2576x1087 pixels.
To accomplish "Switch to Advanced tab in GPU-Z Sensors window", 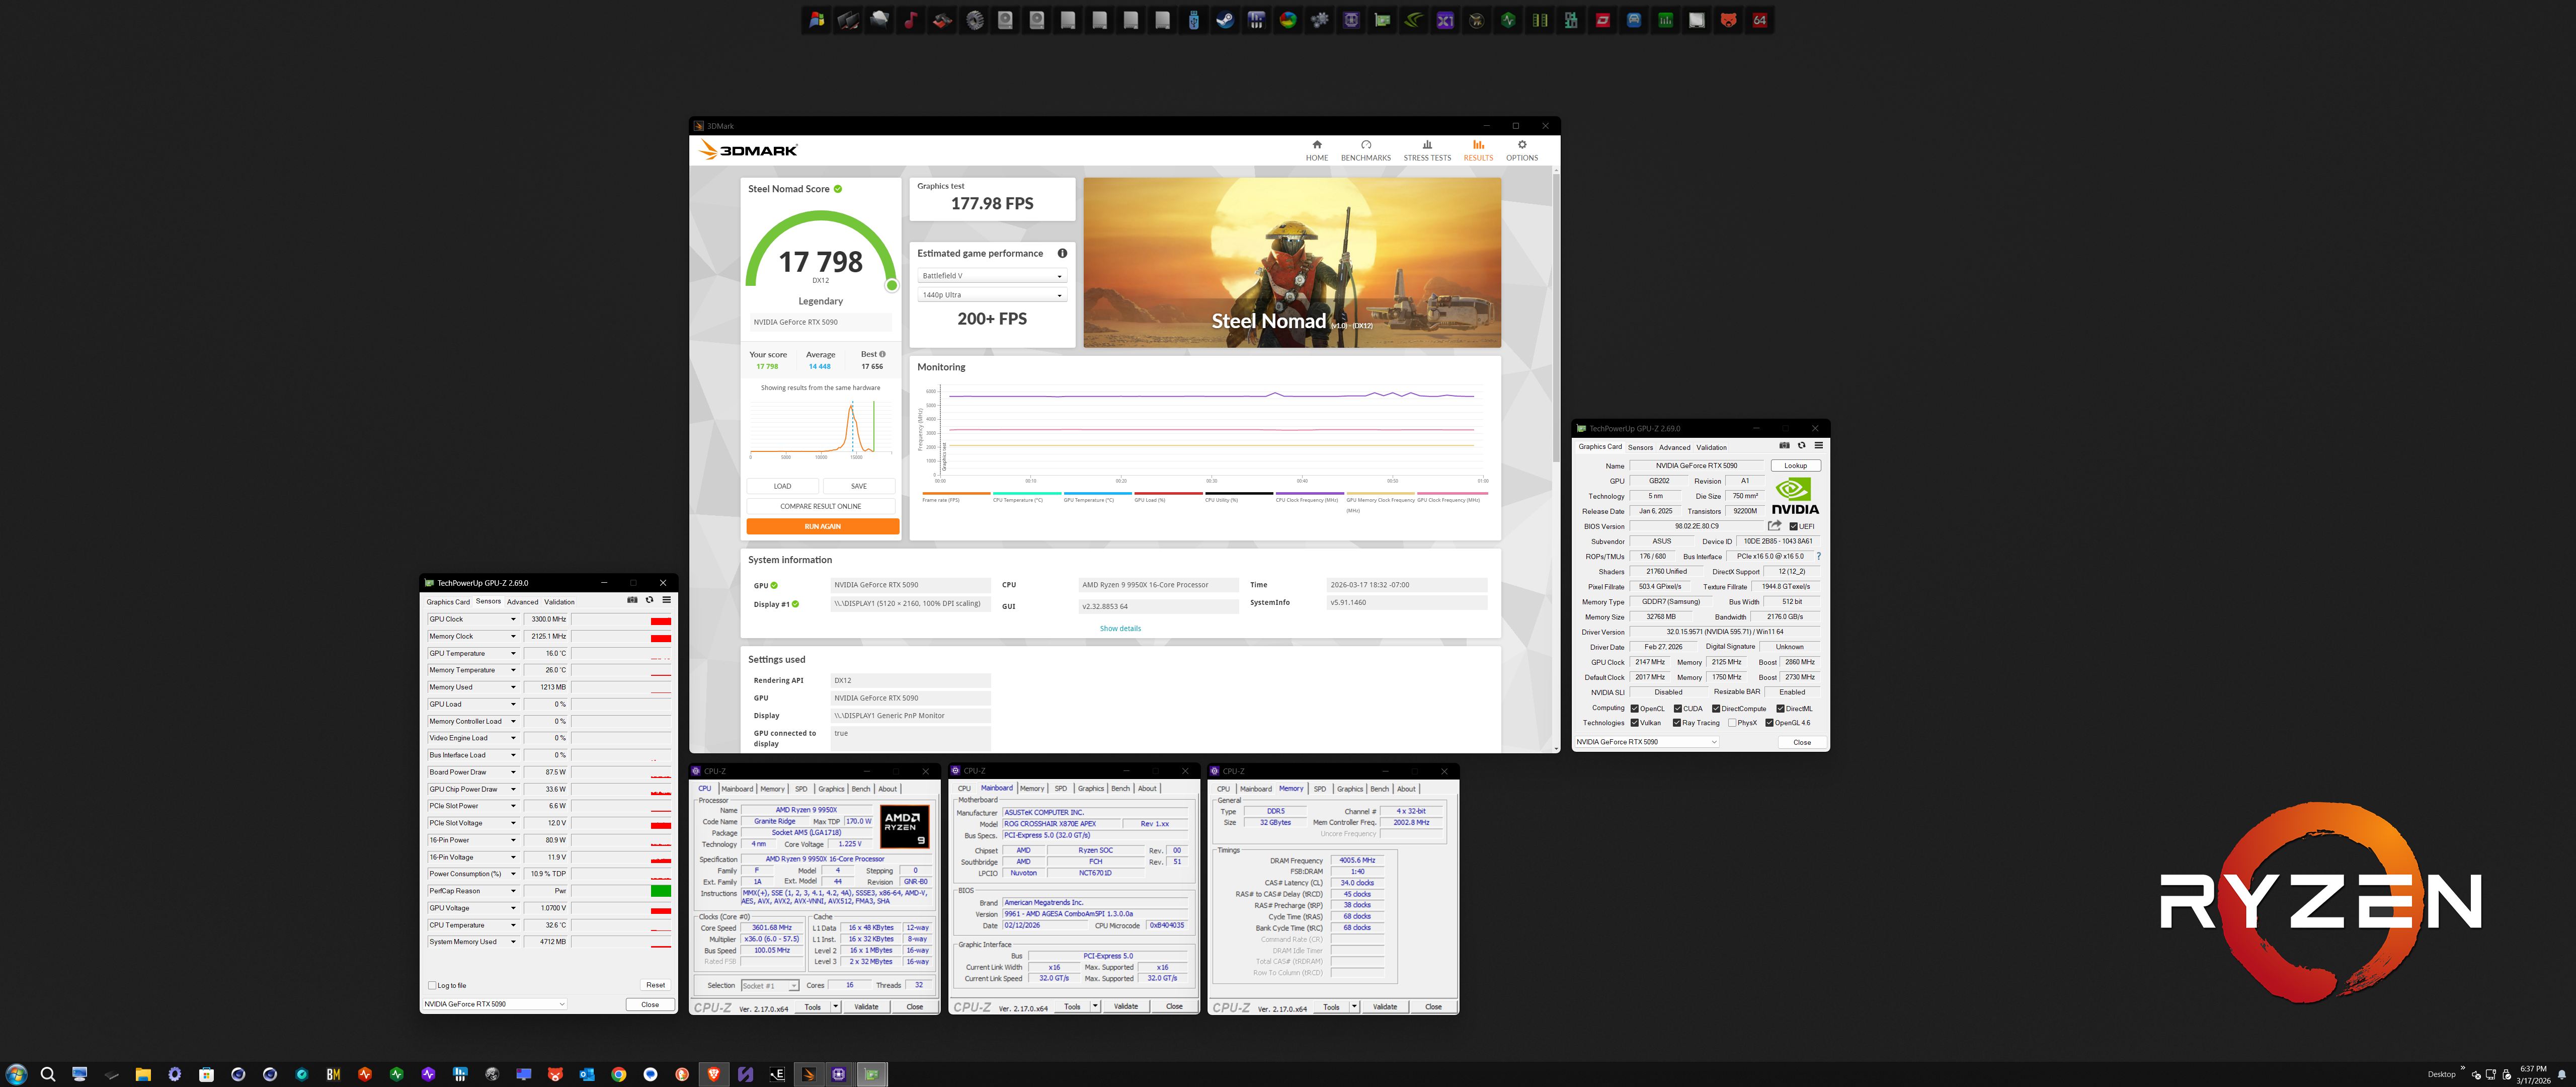I will point(522,602).
